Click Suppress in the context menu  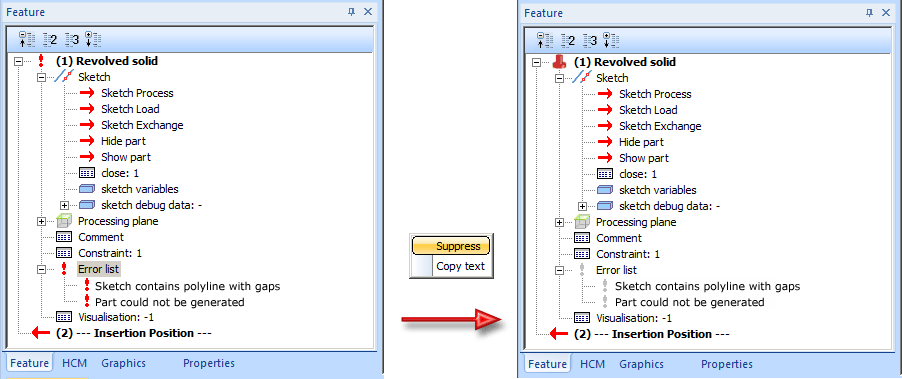pos(450,246)
